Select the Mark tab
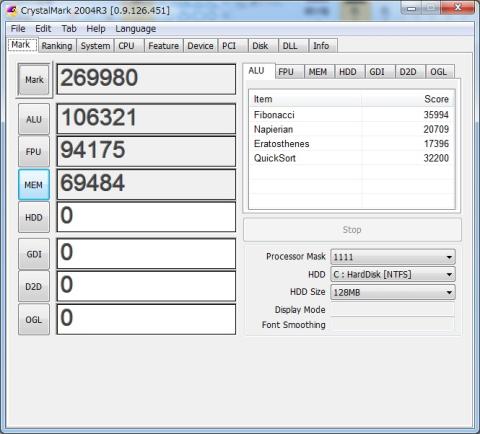Screen dimensions: 480x434 22,45
